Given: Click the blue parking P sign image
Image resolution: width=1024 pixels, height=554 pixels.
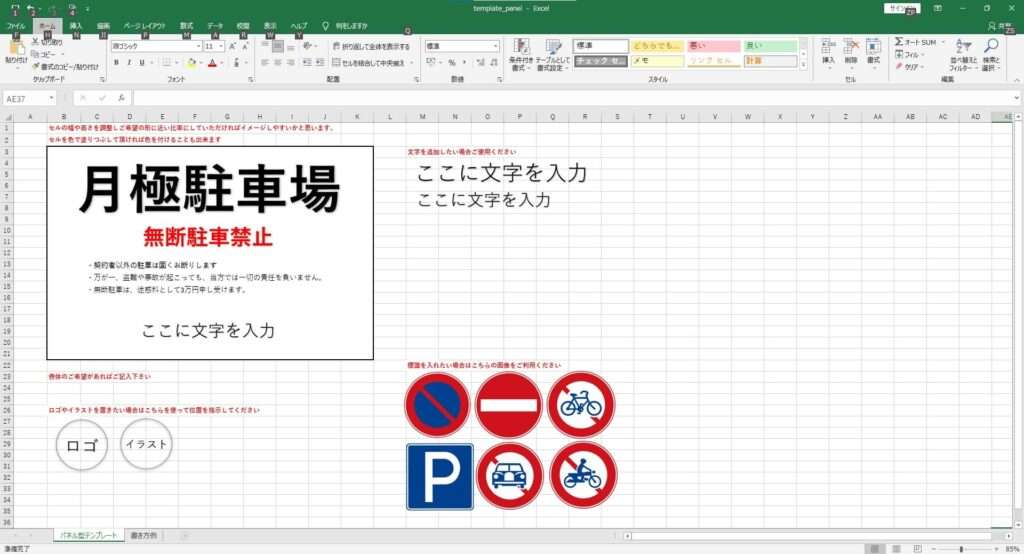Looking at the screenshot, I should coord(439,477).
